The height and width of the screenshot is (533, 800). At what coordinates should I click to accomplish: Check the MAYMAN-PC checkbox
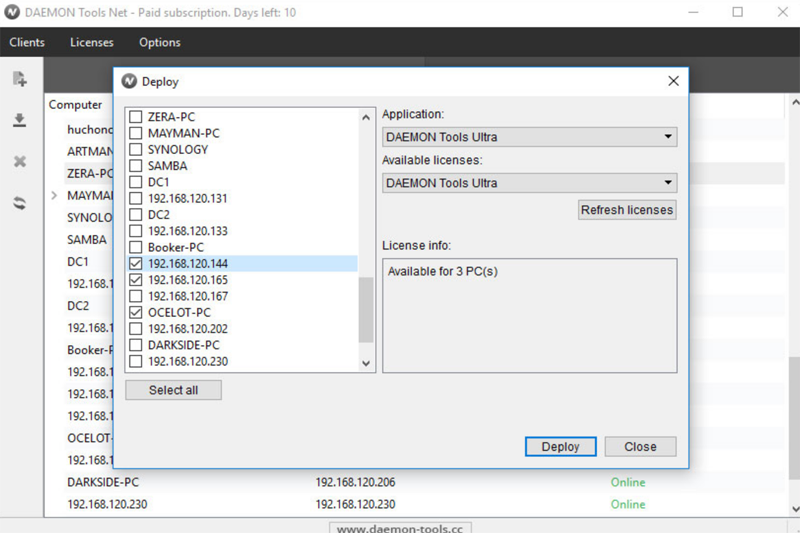[x=136, y=133]
